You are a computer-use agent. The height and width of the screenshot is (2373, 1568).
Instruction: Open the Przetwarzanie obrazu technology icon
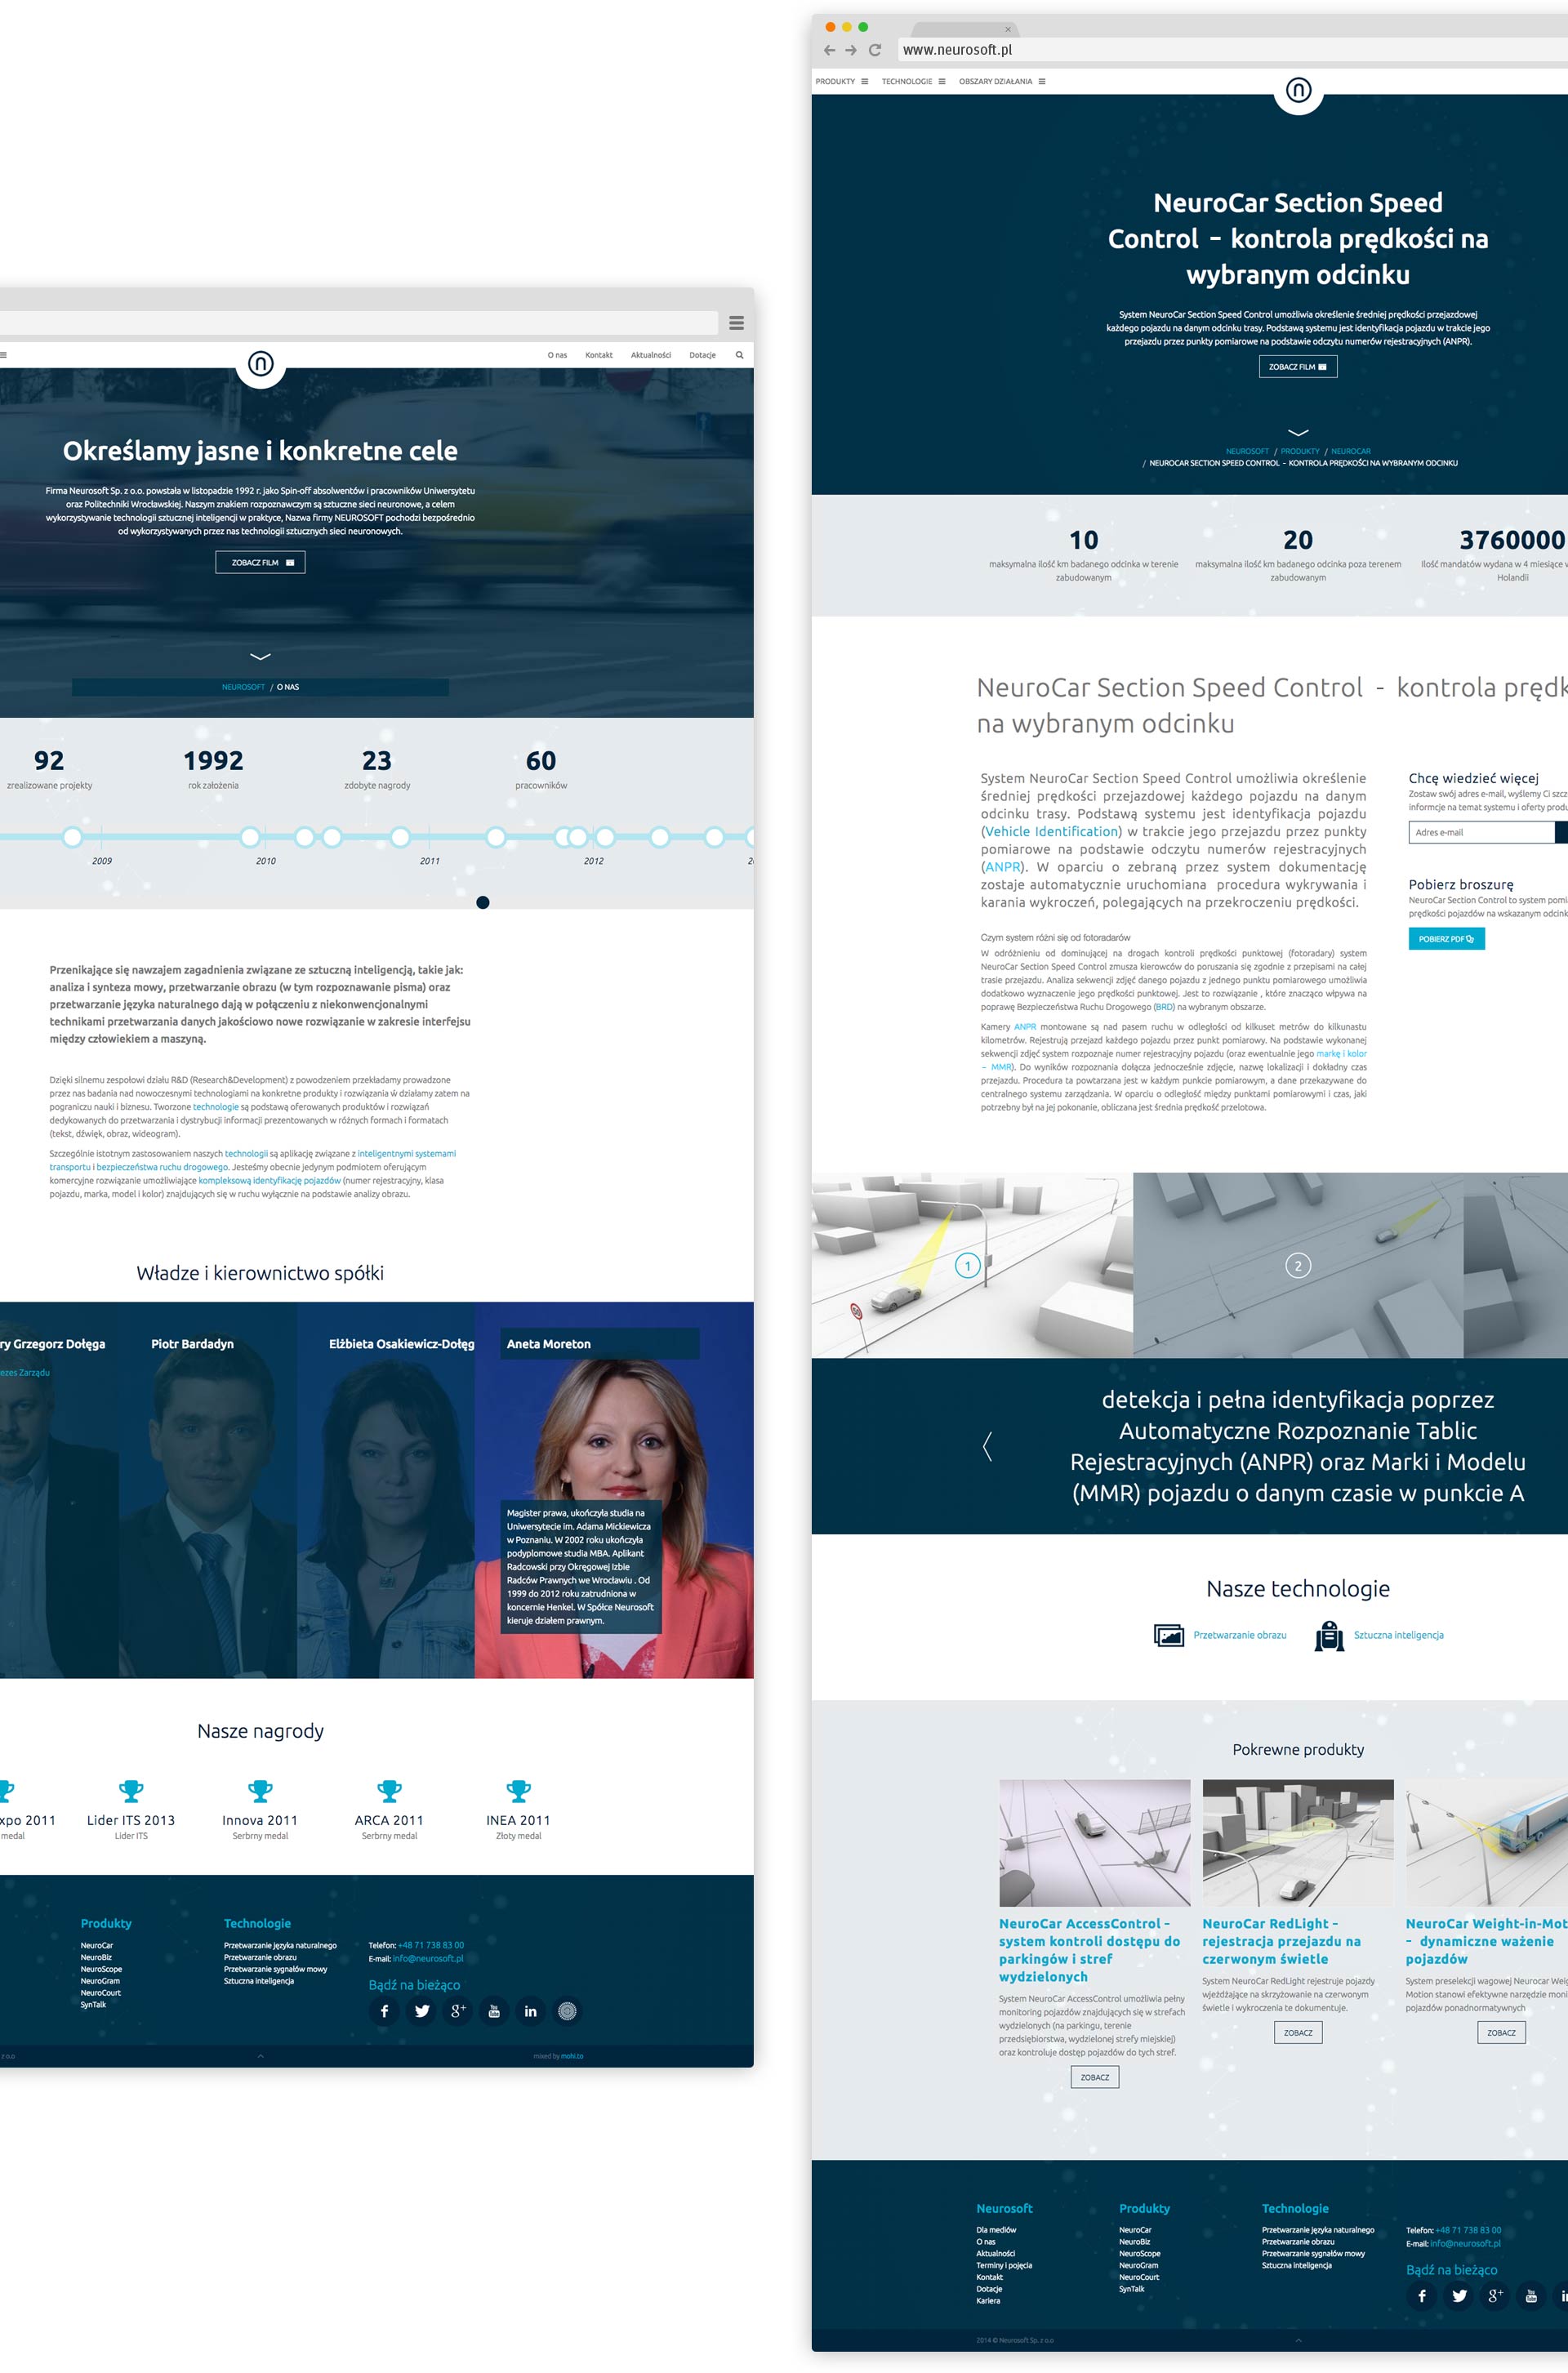1169,1636
